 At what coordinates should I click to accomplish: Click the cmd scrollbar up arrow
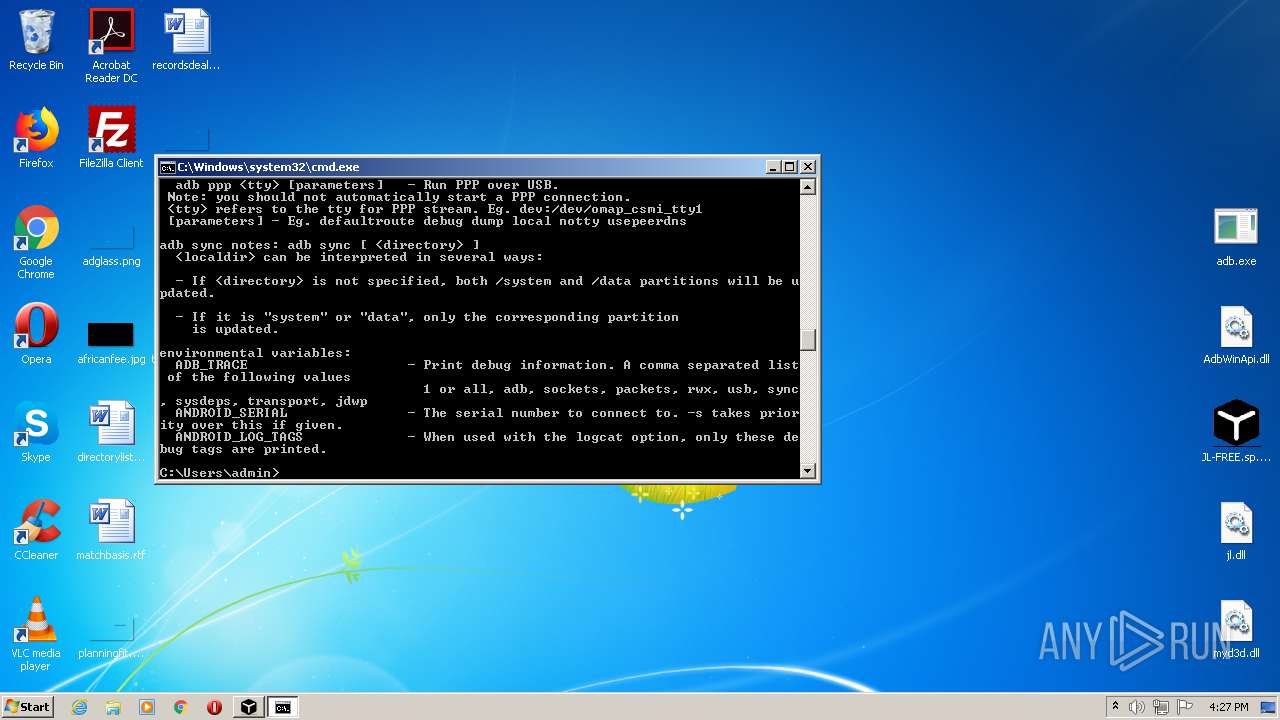[808, 187]
